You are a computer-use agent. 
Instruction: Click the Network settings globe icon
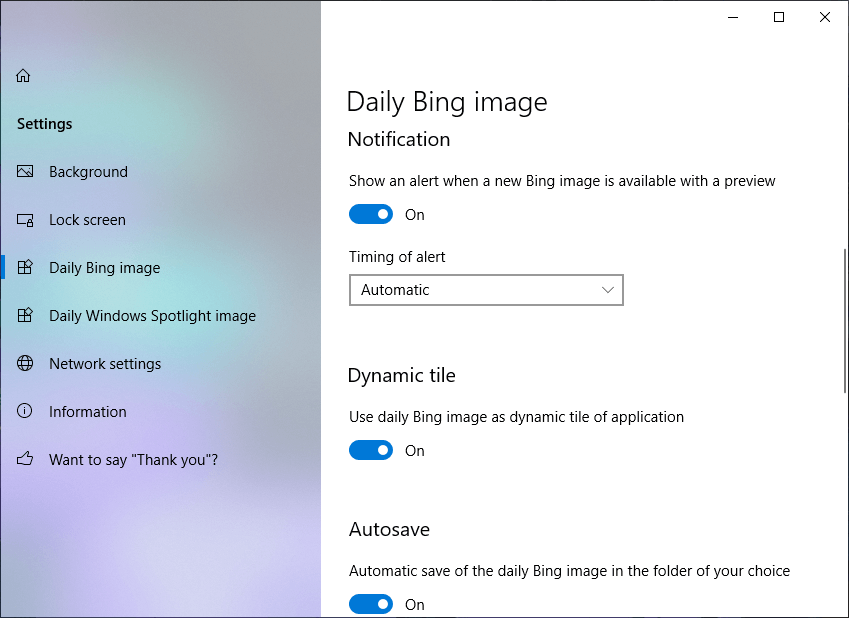[x=25, y=363]
